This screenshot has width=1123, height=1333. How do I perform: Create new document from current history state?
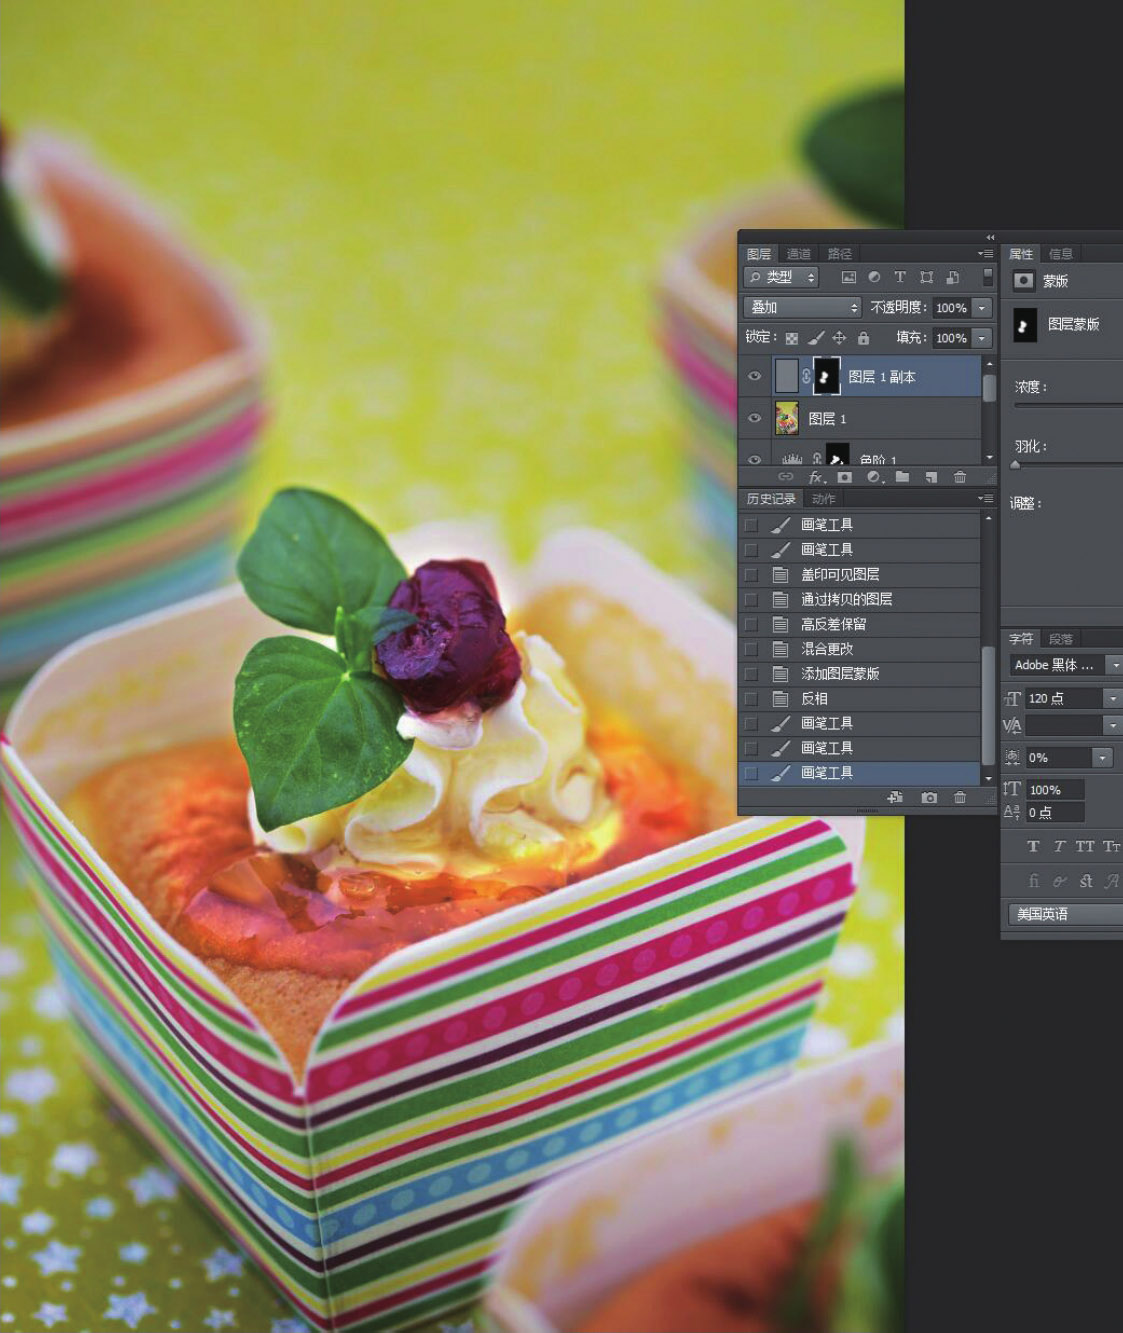pyautogui.click(x=895, y=798)
